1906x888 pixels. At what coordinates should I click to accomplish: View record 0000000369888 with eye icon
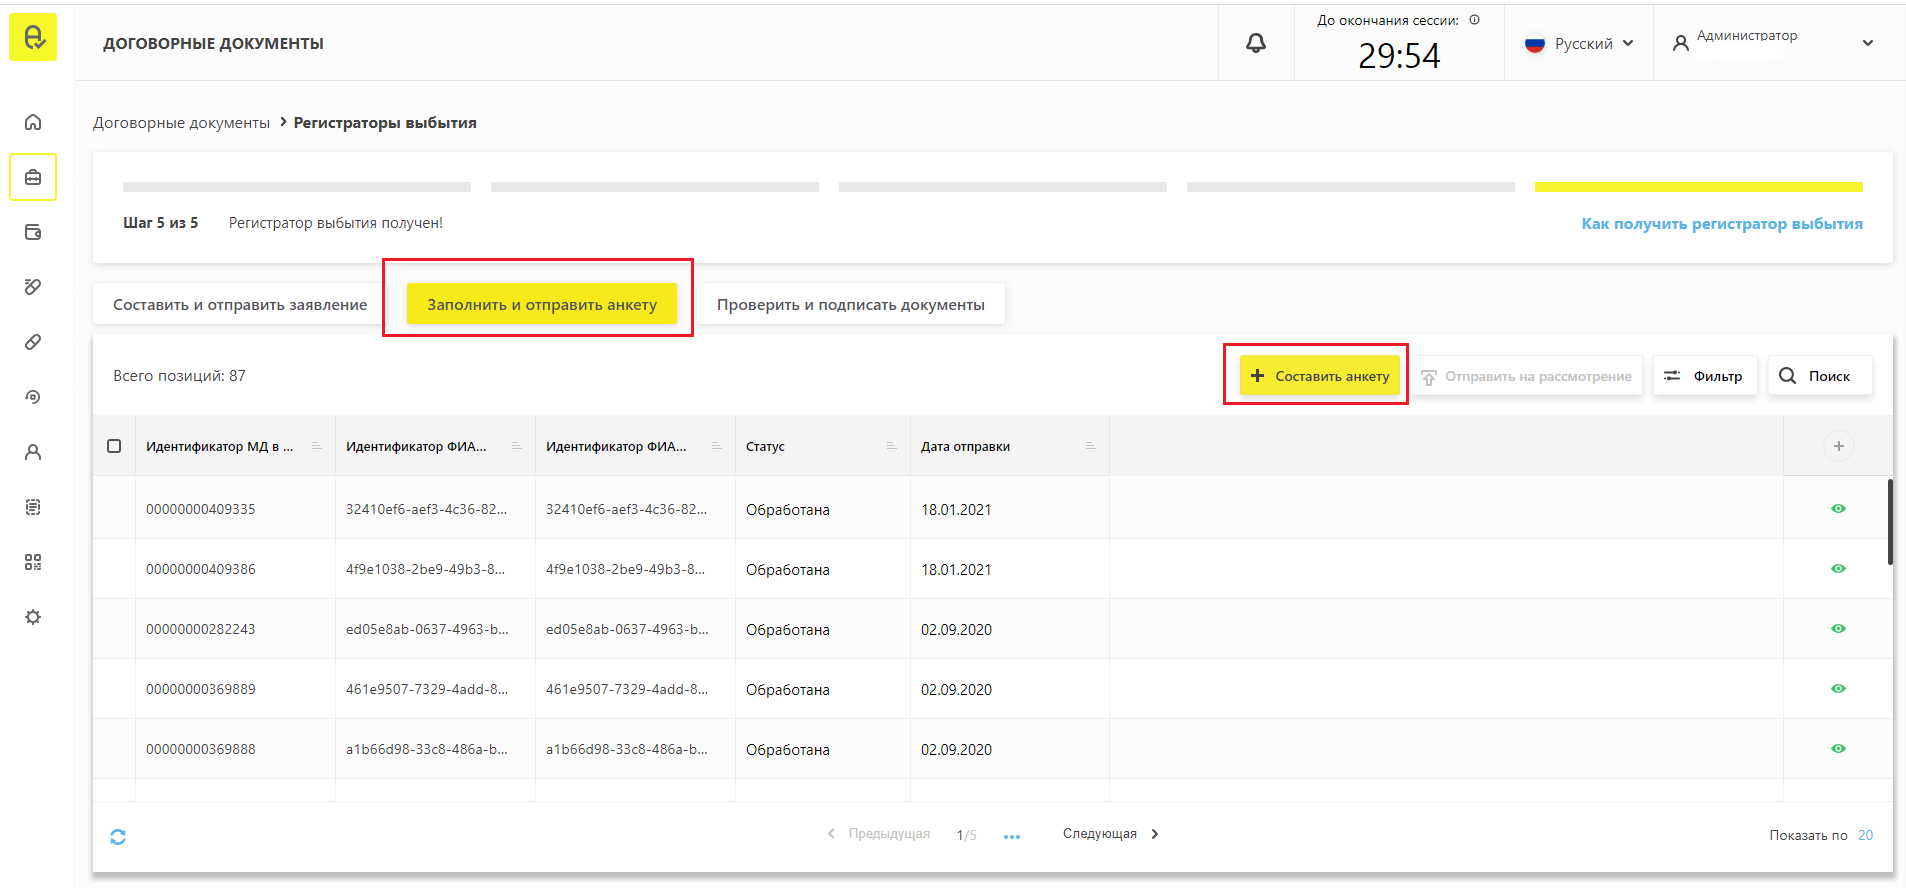point(1838,749)
